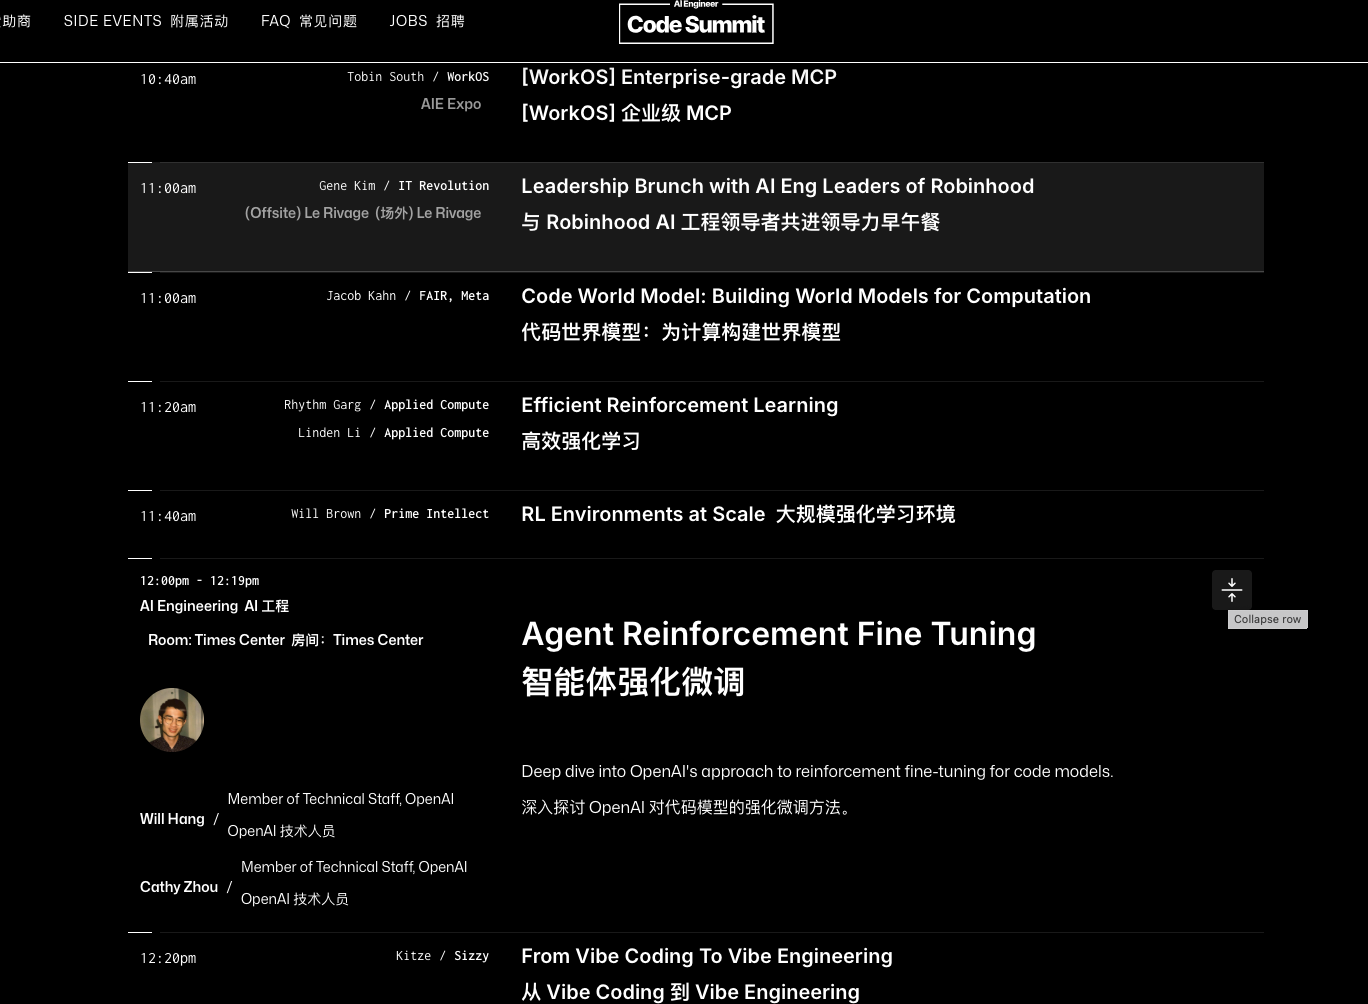Click the Chinese description 深入探讨 OpenAI
1368x1004 pixels.
(x=687, y=808)
